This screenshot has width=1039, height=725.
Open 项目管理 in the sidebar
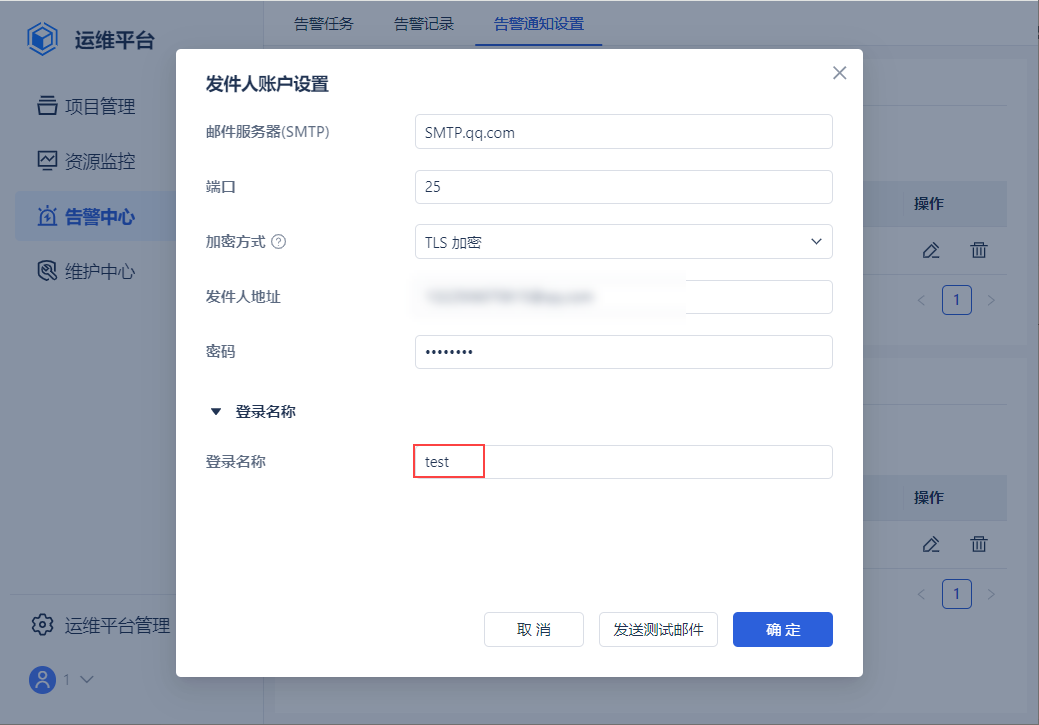click(99, 106)
